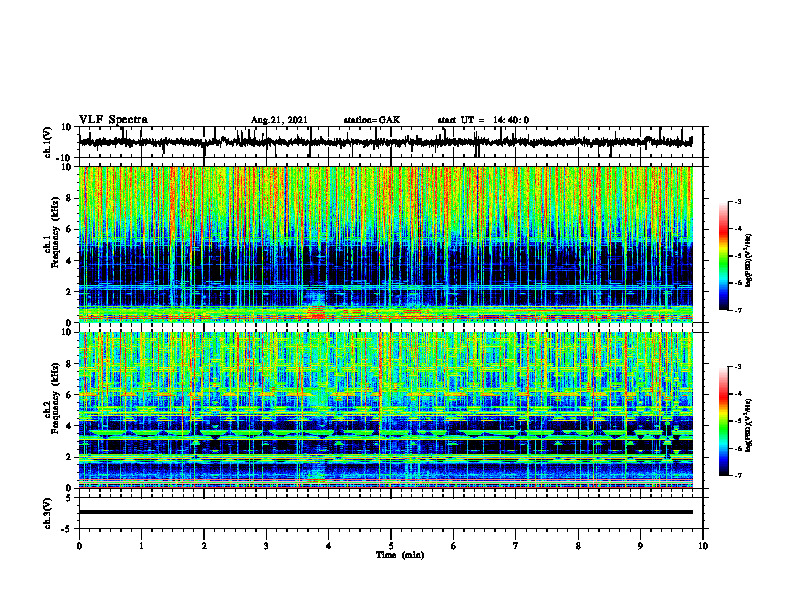Click the "Time (min)" axis label

[x=400, y=555]
